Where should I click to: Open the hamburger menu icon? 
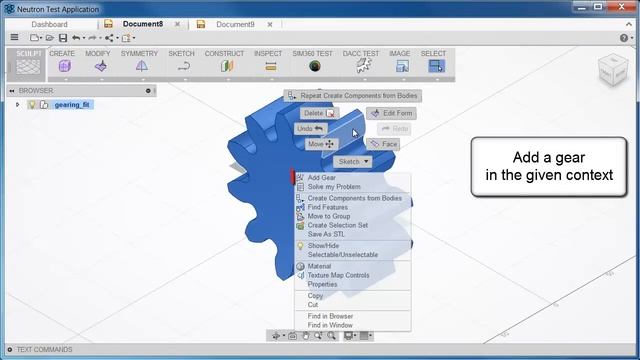point(14,38)
